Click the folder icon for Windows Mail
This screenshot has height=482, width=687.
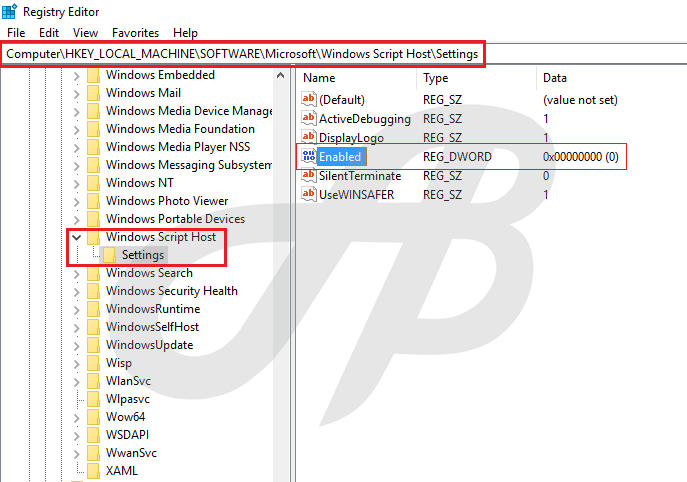click(93, 93)
